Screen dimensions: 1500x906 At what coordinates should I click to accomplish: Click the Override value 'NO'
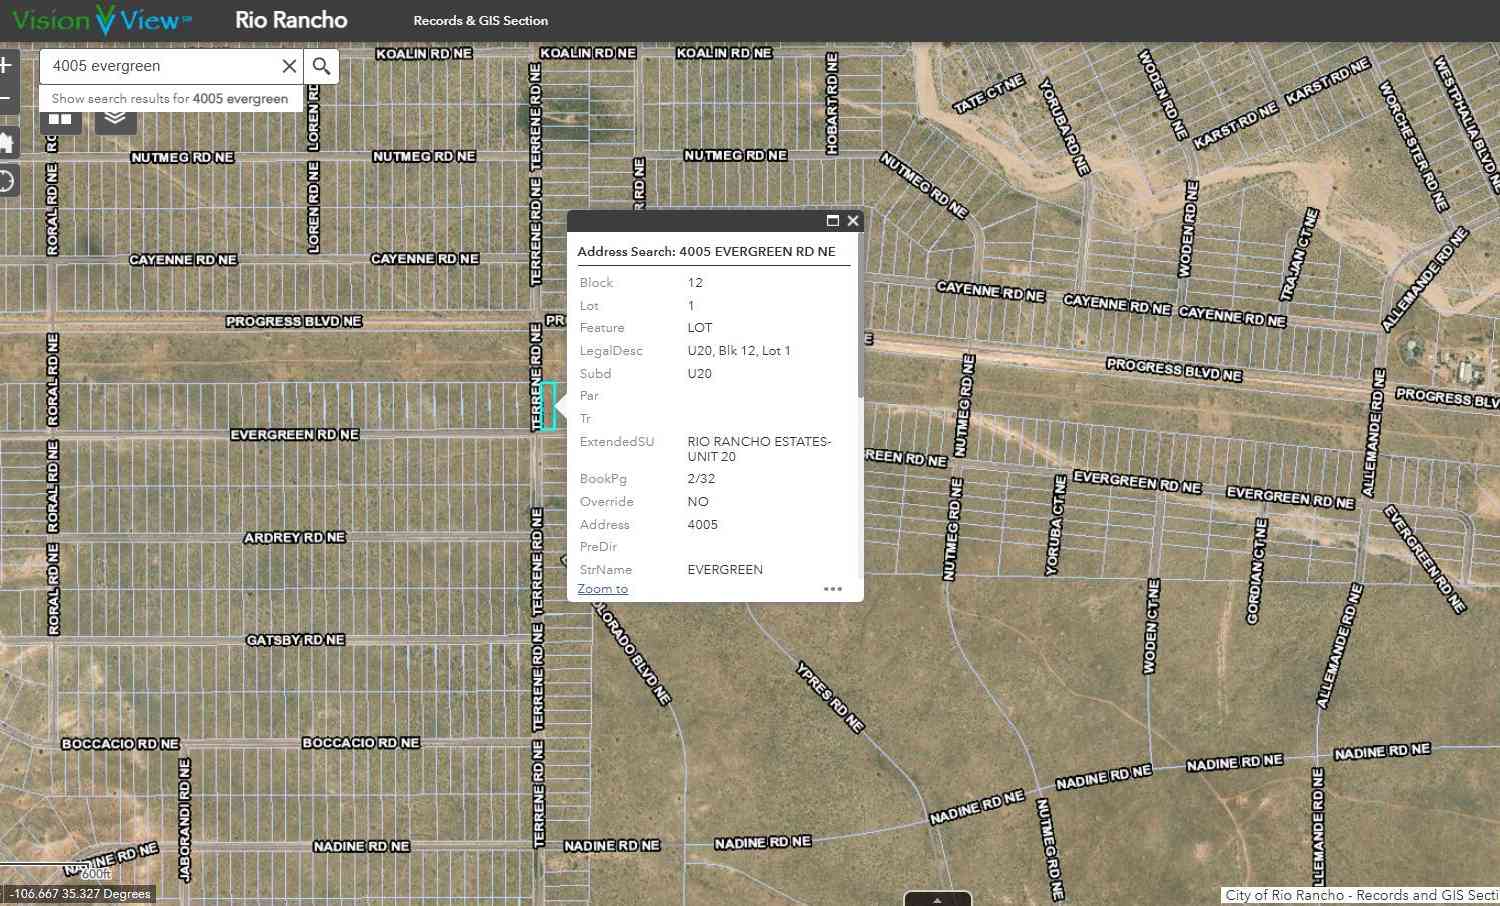(698, 502)
